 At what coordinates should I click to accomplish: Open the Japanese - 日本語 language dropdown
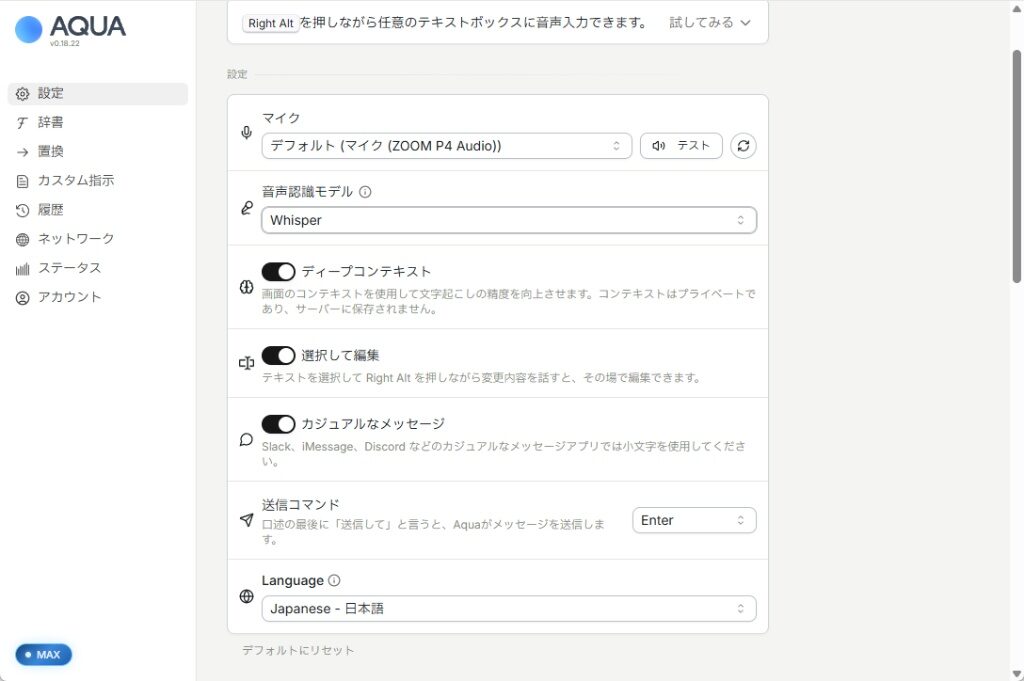[509, 609]
